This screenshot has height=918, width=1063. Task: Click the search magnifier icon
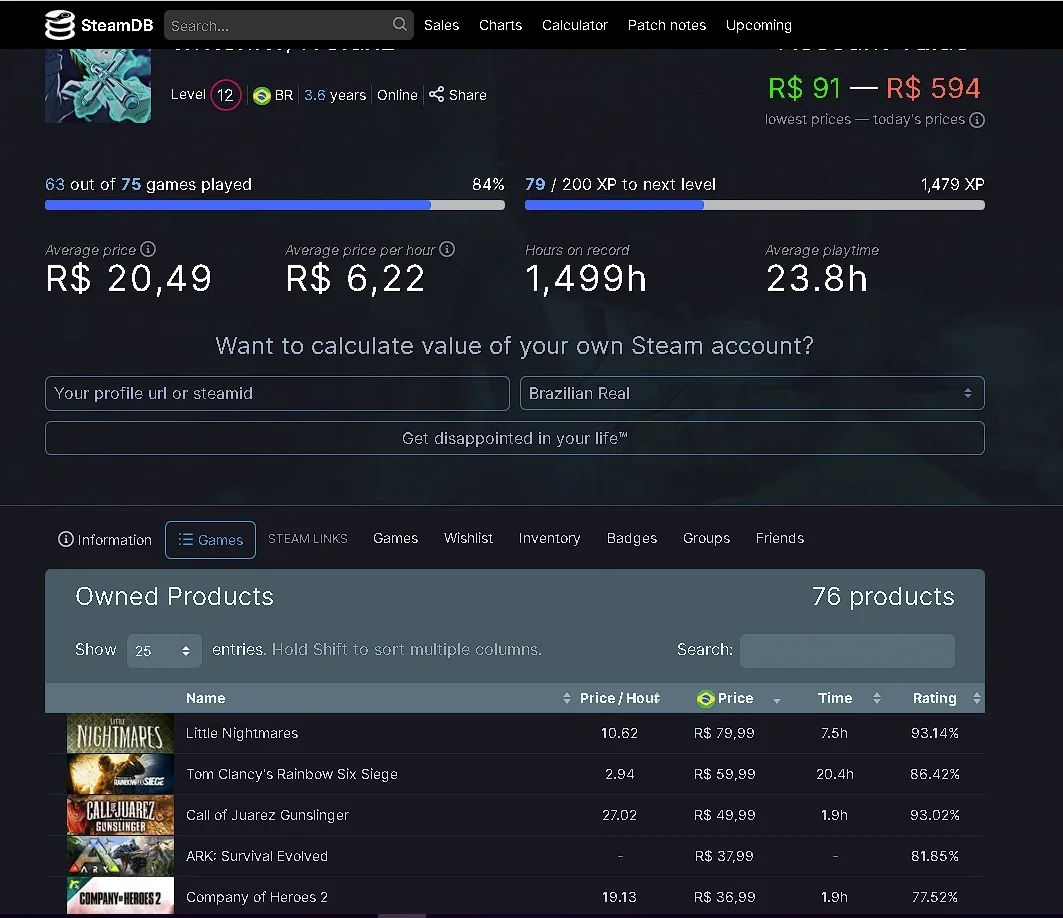[400, 24]
